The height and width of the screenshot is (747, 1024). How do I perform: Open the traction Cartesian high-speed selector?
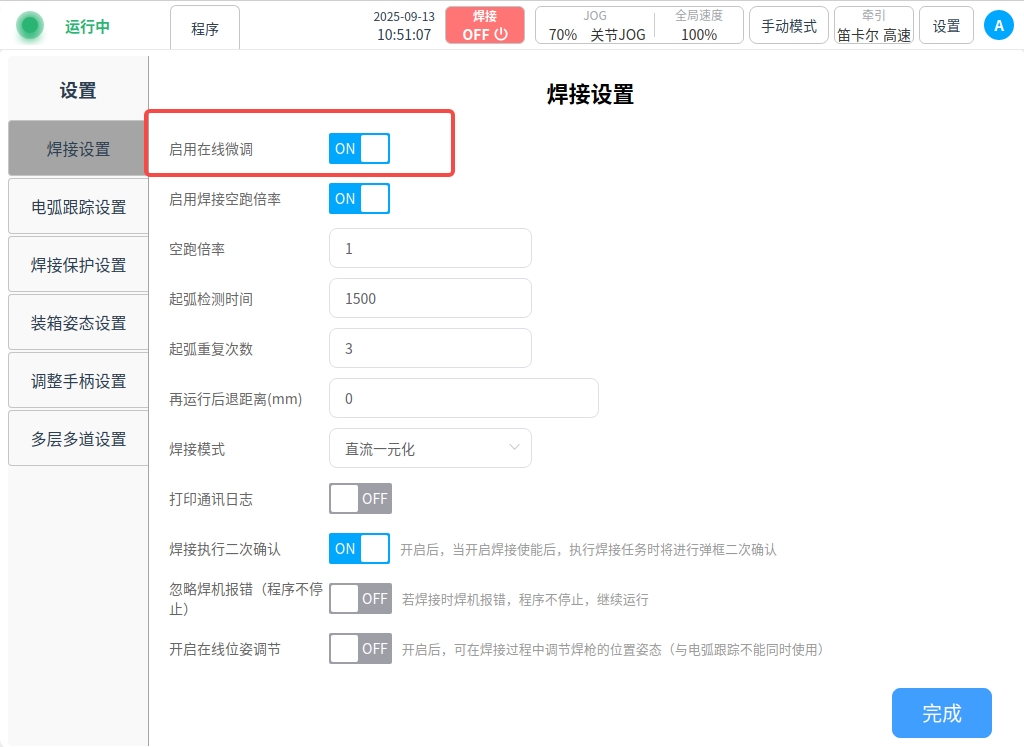pyautogui.click(x=873, y=26)
